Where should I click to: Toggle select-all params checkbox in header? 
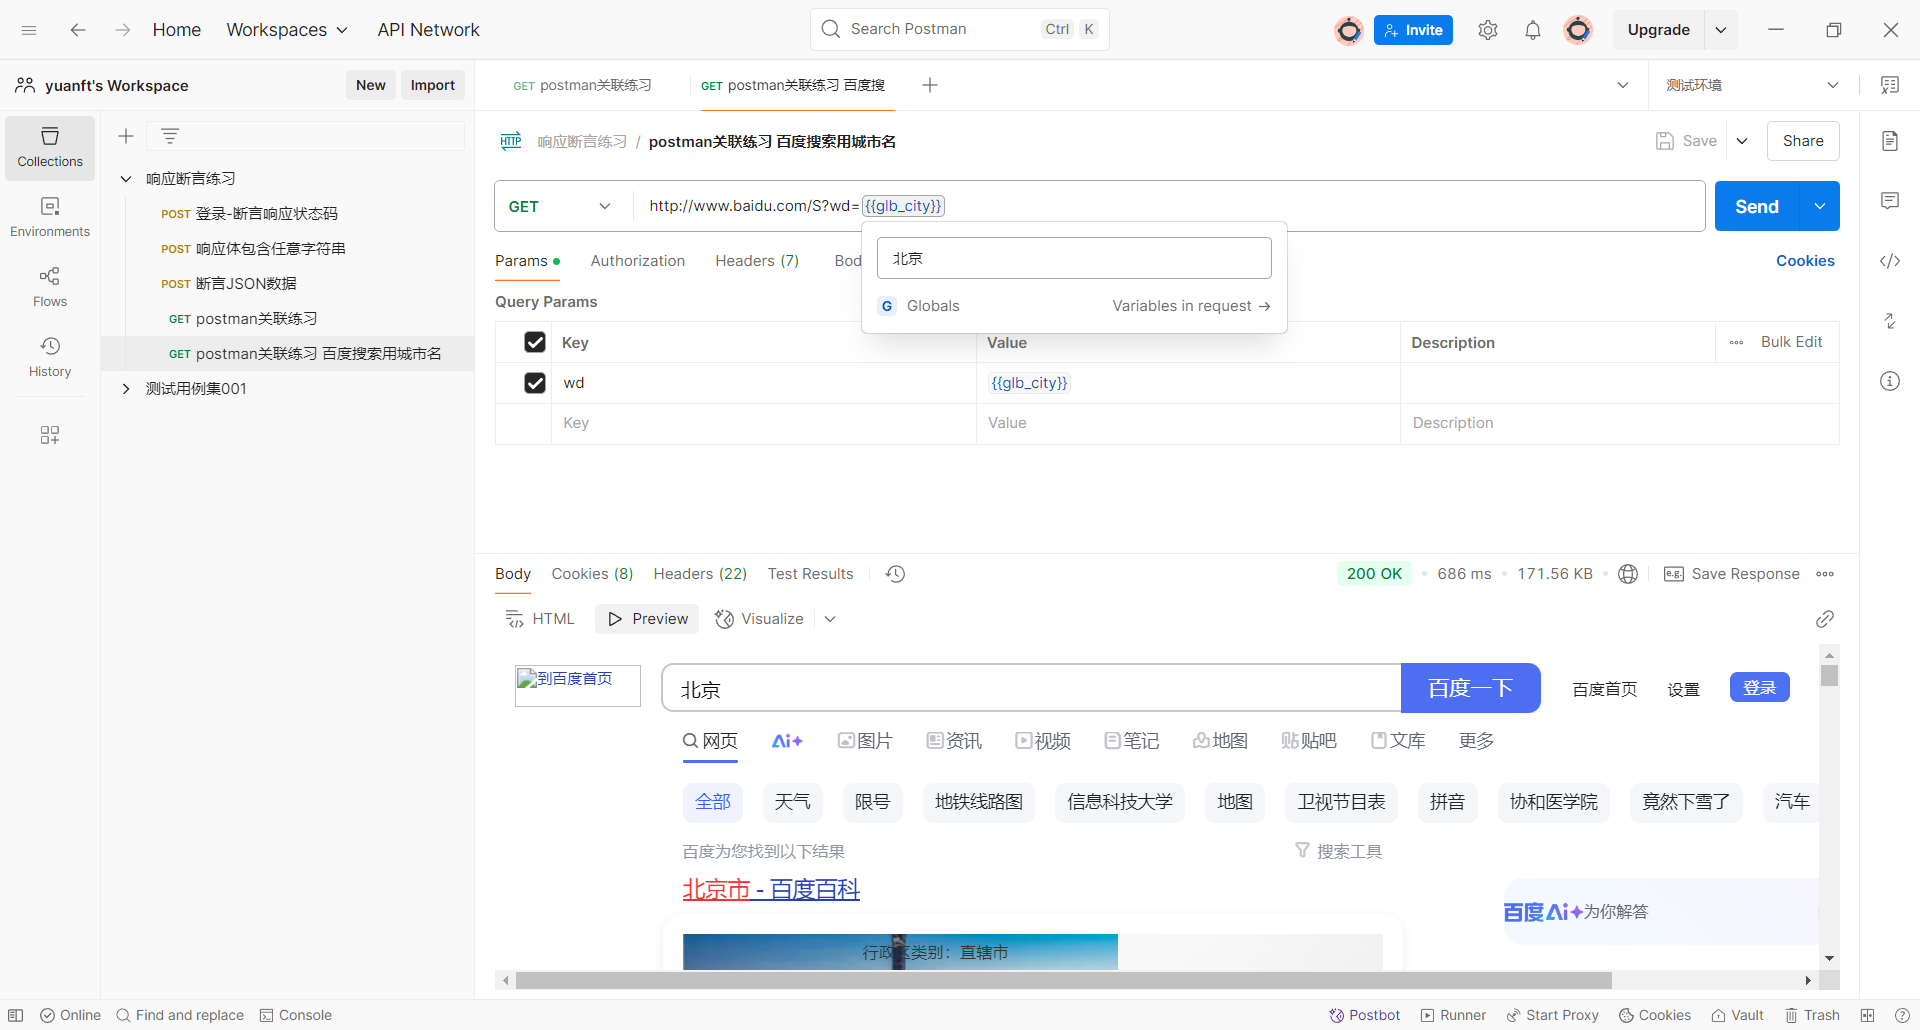(535, 343)
